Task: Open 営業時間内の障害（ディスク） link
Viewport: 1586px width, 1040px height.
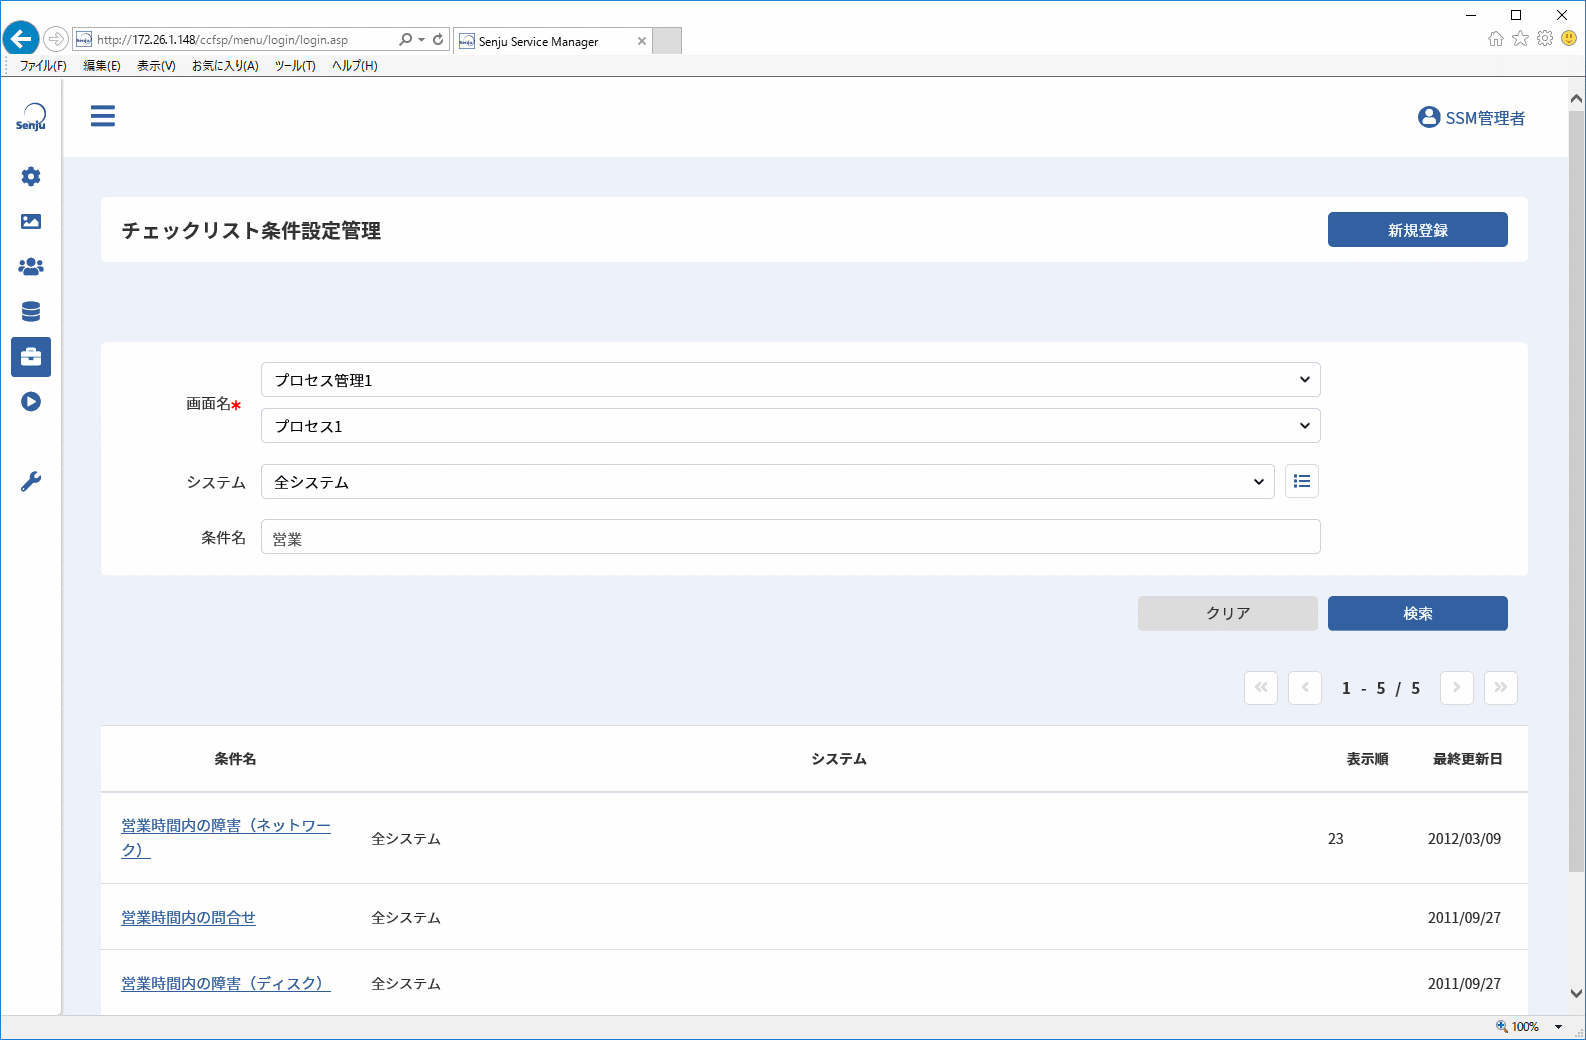Action: click(226, 983)
